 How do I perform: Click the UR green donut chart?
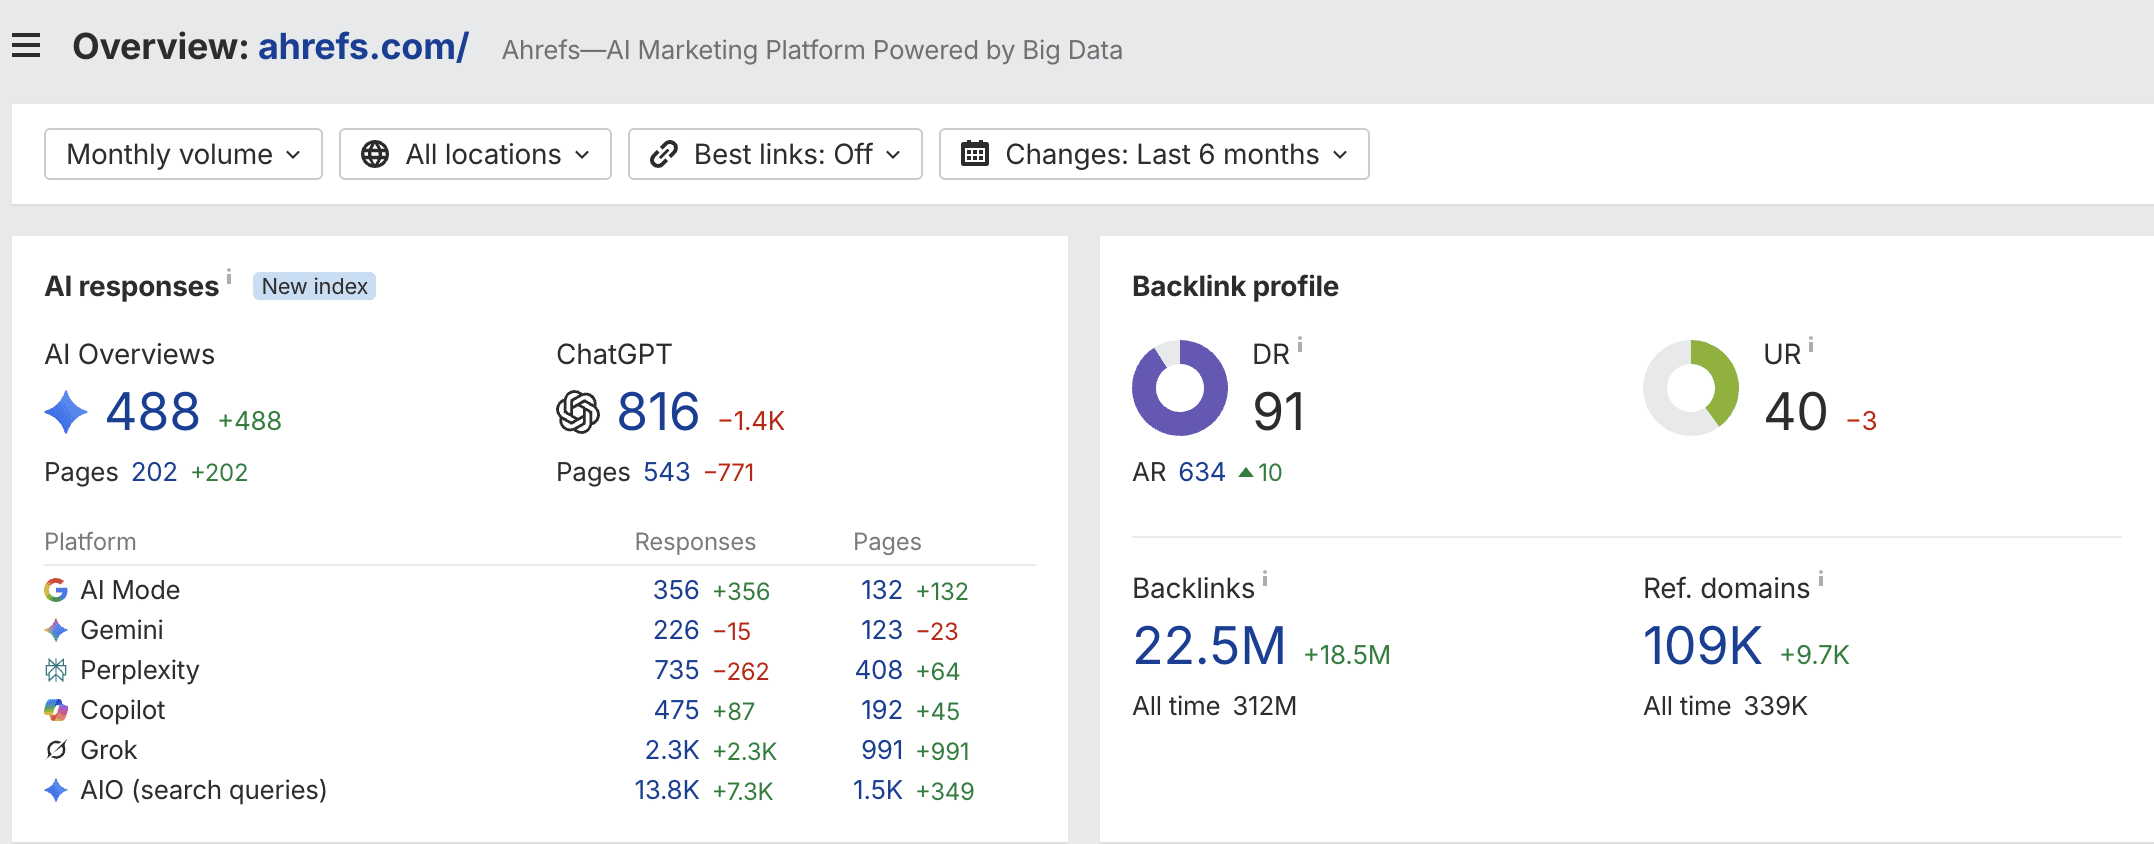1691,388
